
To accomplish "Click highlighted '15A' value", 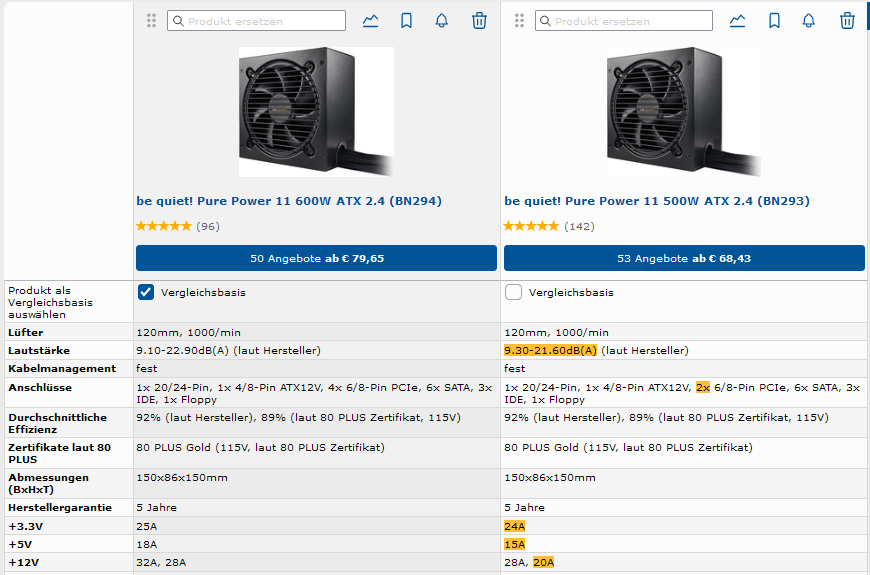I will pyautogui.click(x=514, y=544).
